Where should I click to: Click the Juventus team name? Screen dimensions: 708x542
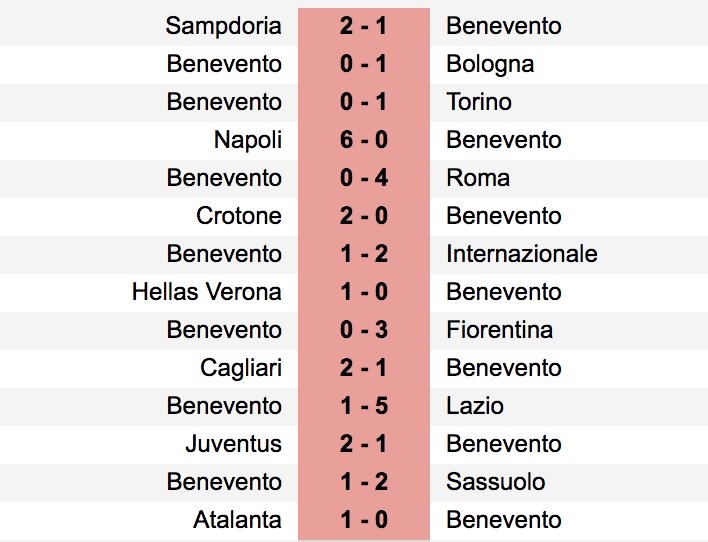click(x=233, y=443)
